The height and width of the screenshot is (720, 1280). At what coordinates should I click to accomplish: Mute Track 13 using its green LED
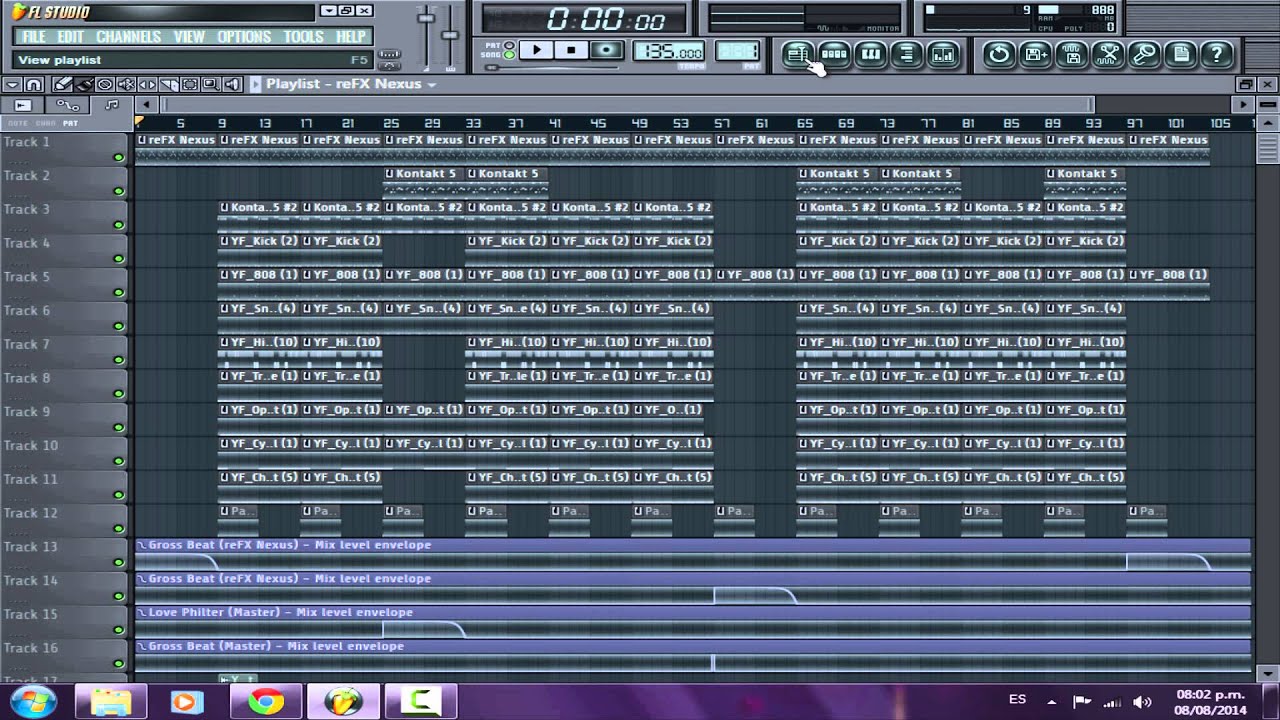coord(119,562)
